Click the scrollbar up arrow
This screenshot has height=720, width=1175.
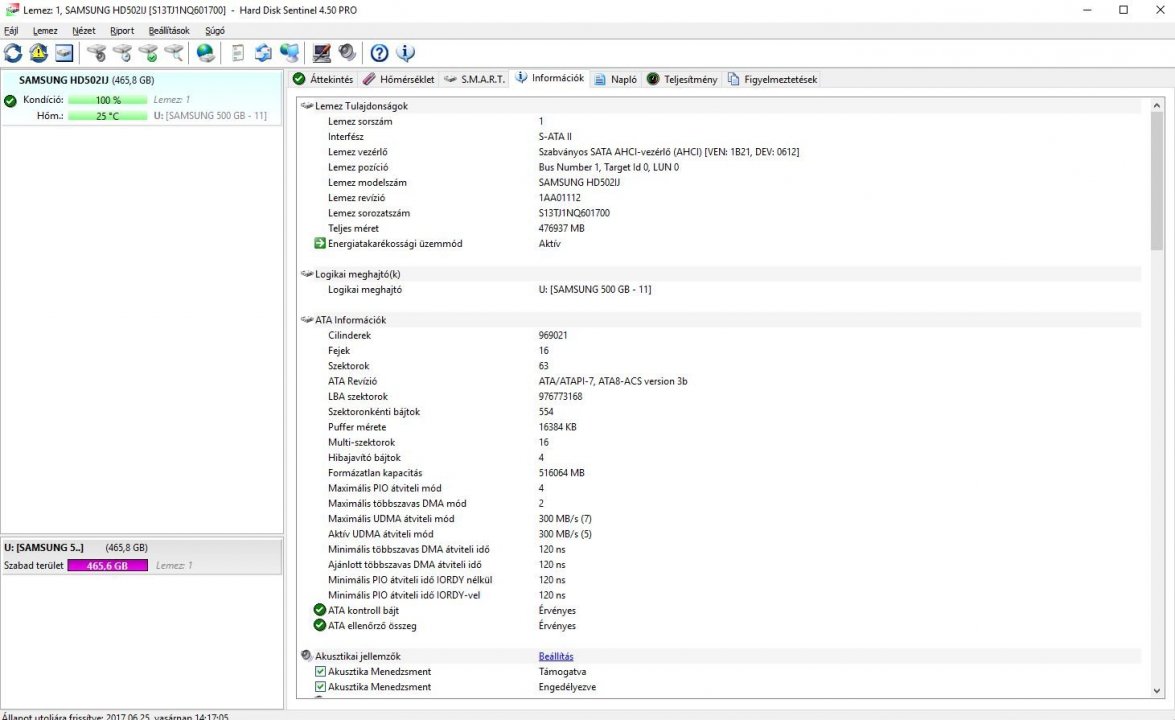point(1157,106)
